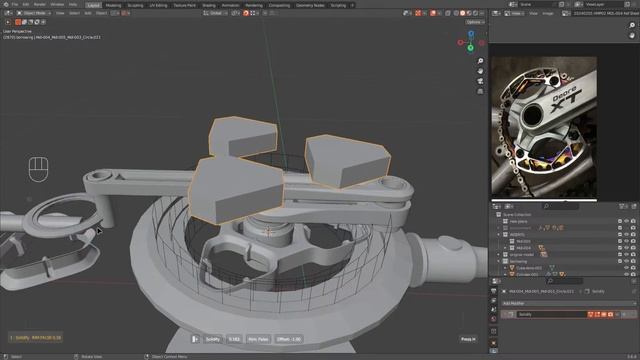Click the Scene name selector field
640x360 pixels.
[x=538, y=4]
